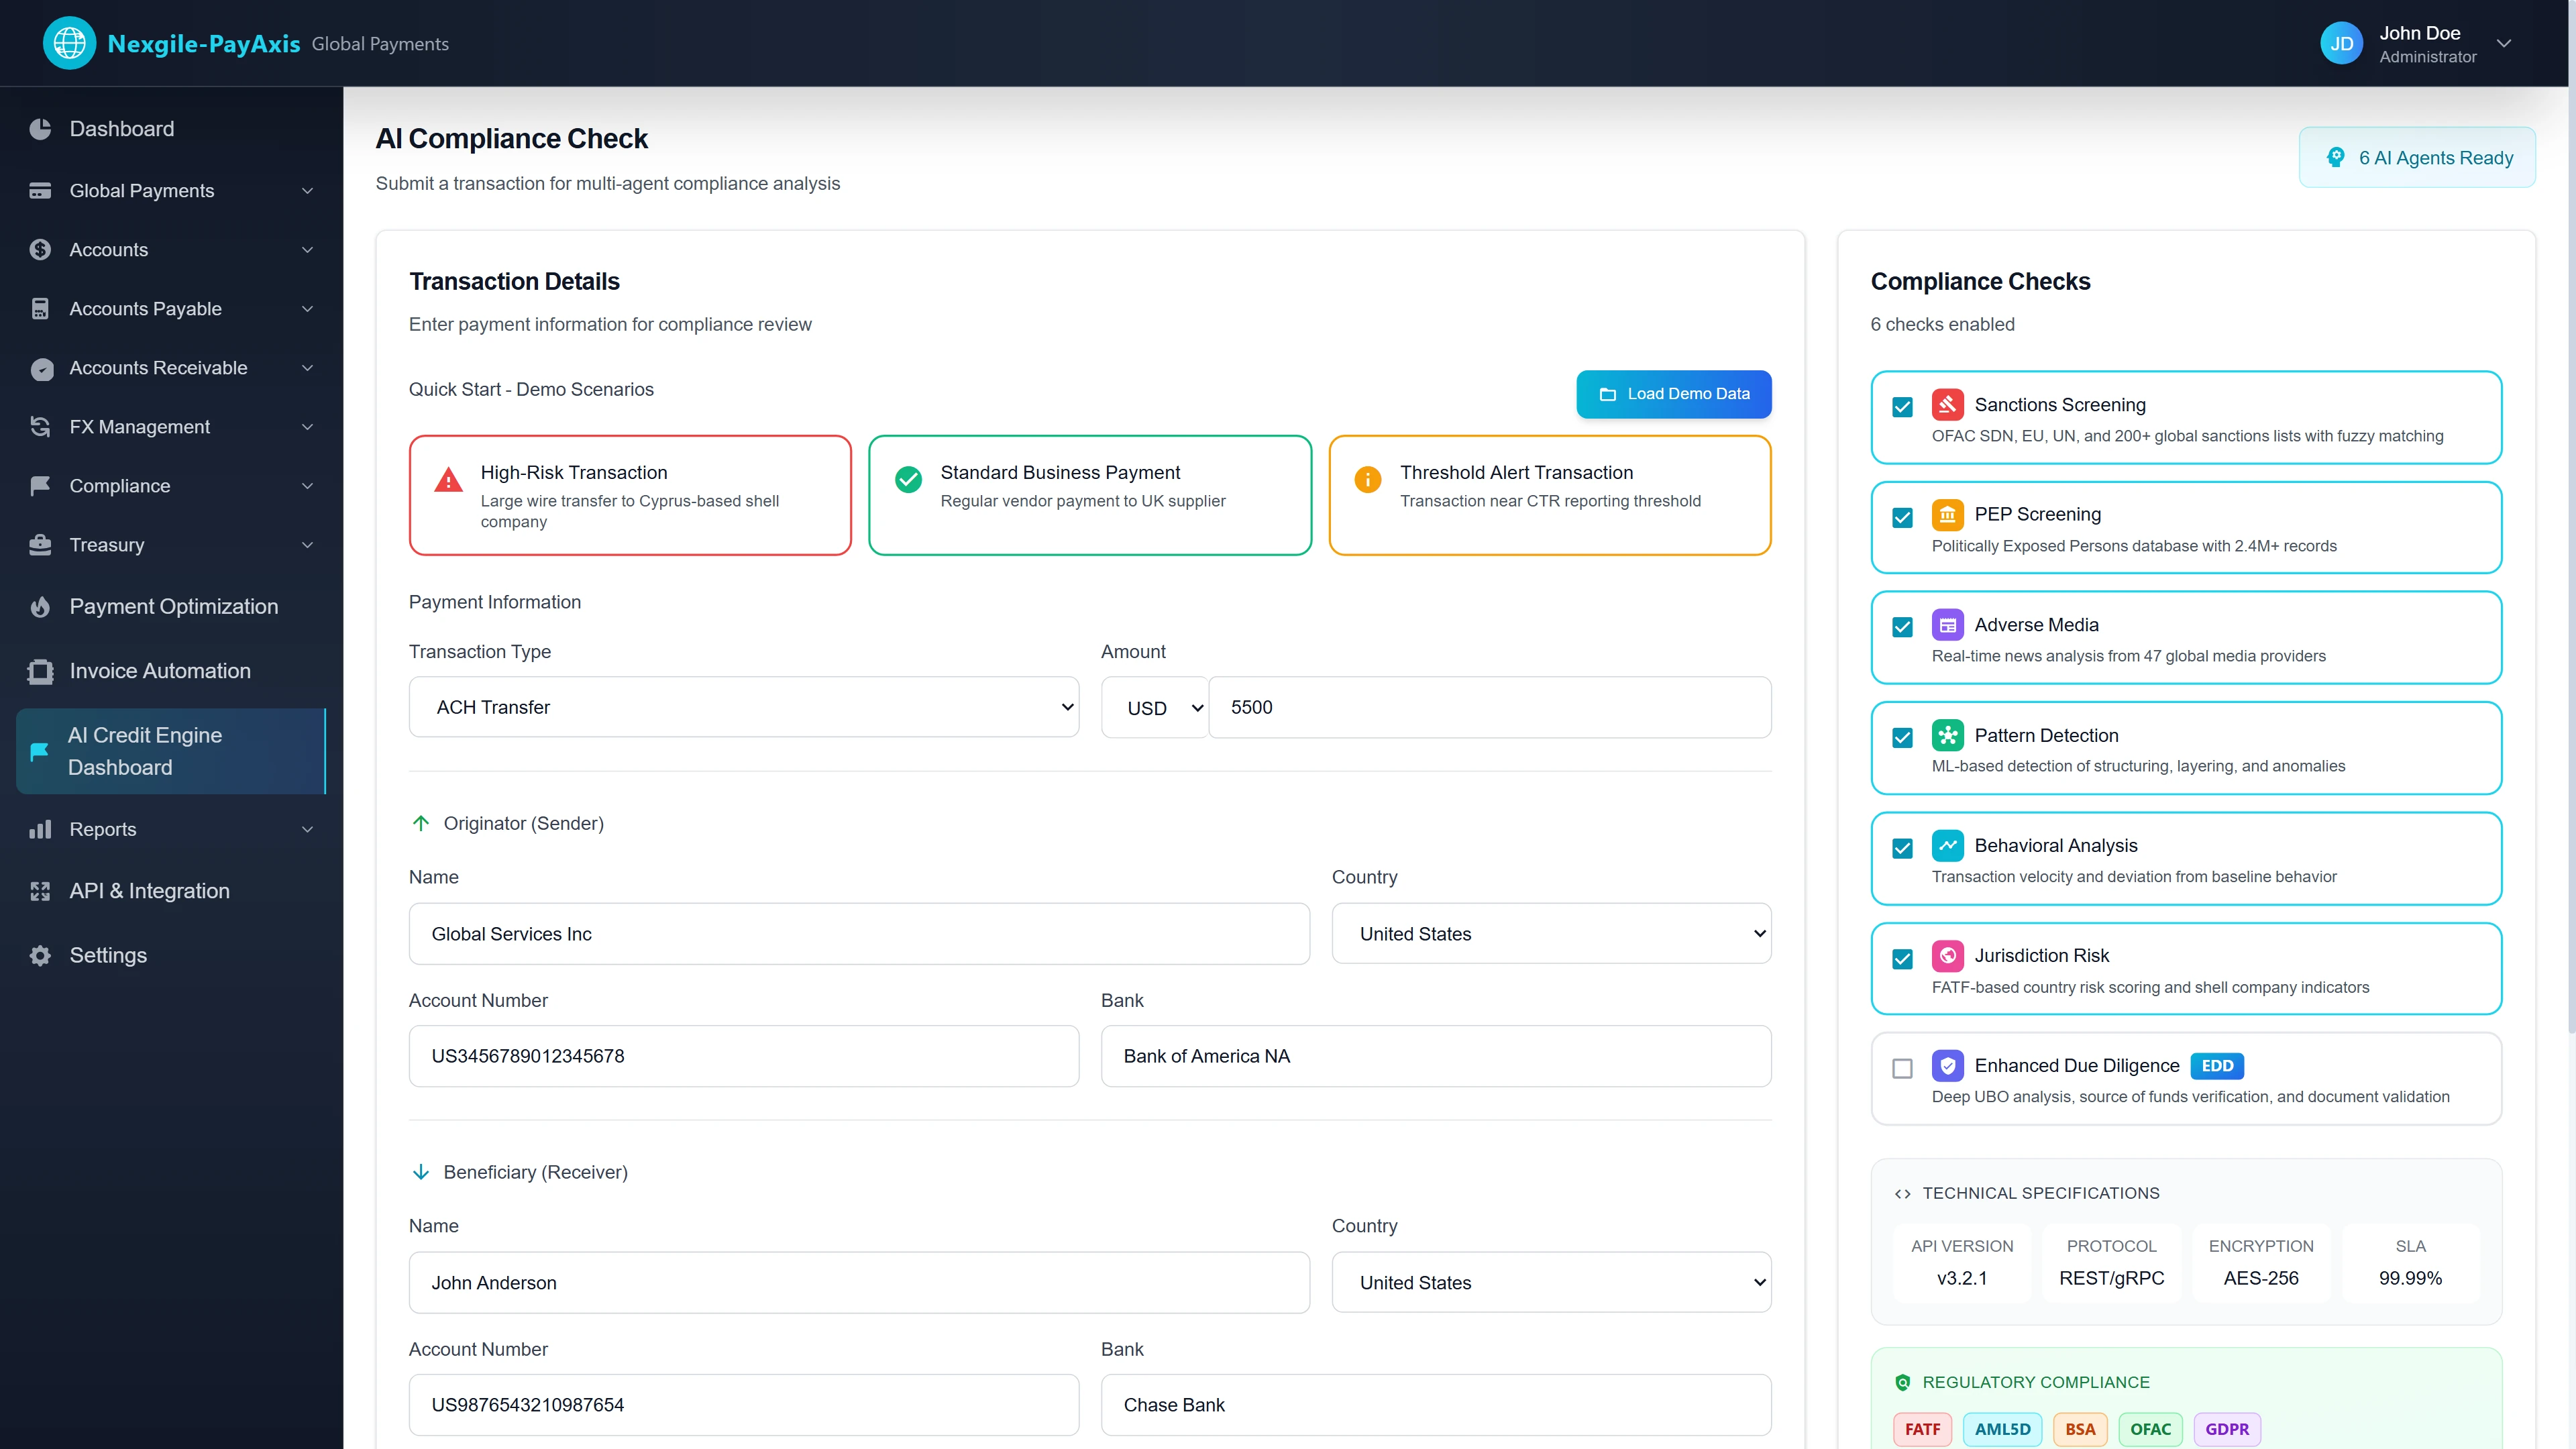
Task: Click the Invoice Automation sidebar icon
Action: 40,670
